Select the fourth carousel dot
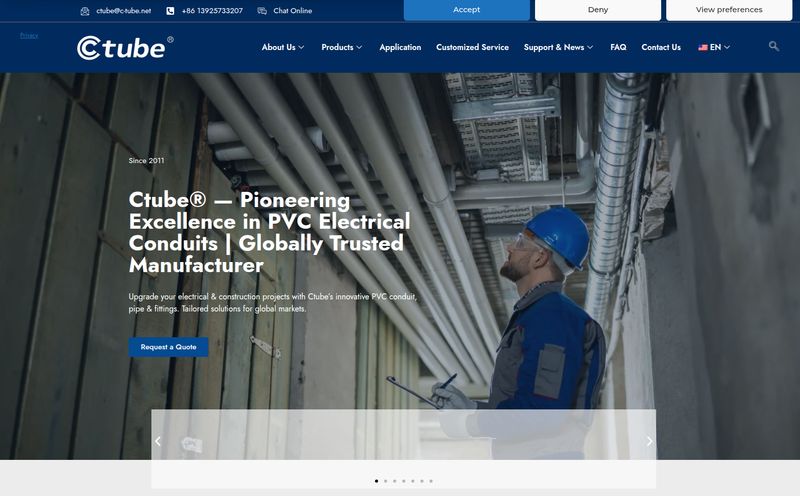The height and width of the screenshot is (496, 800). pos(404,481)
